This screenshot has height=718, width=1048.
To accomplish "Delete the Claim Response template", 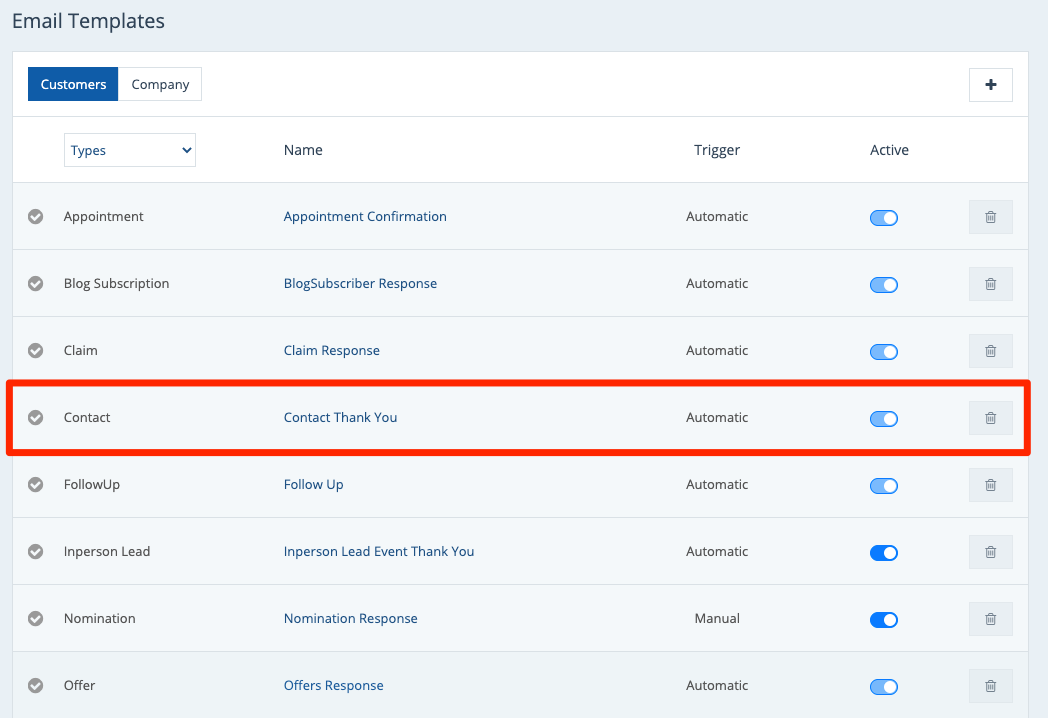I will pyautogui.click(x=990, y=351).
